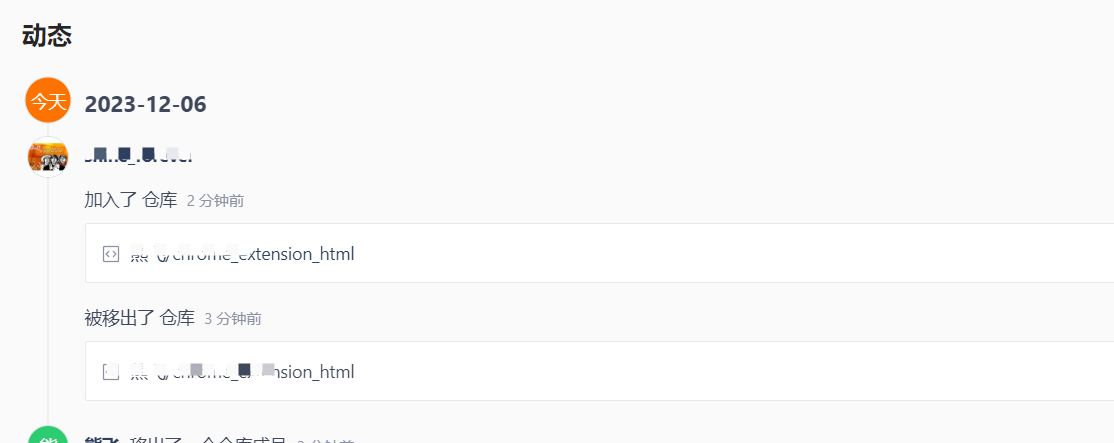1114x443 pixels.
Task: Click the vertical timeline line below the photo avatar
Action: pyautogui.click(x=48, y=298)
